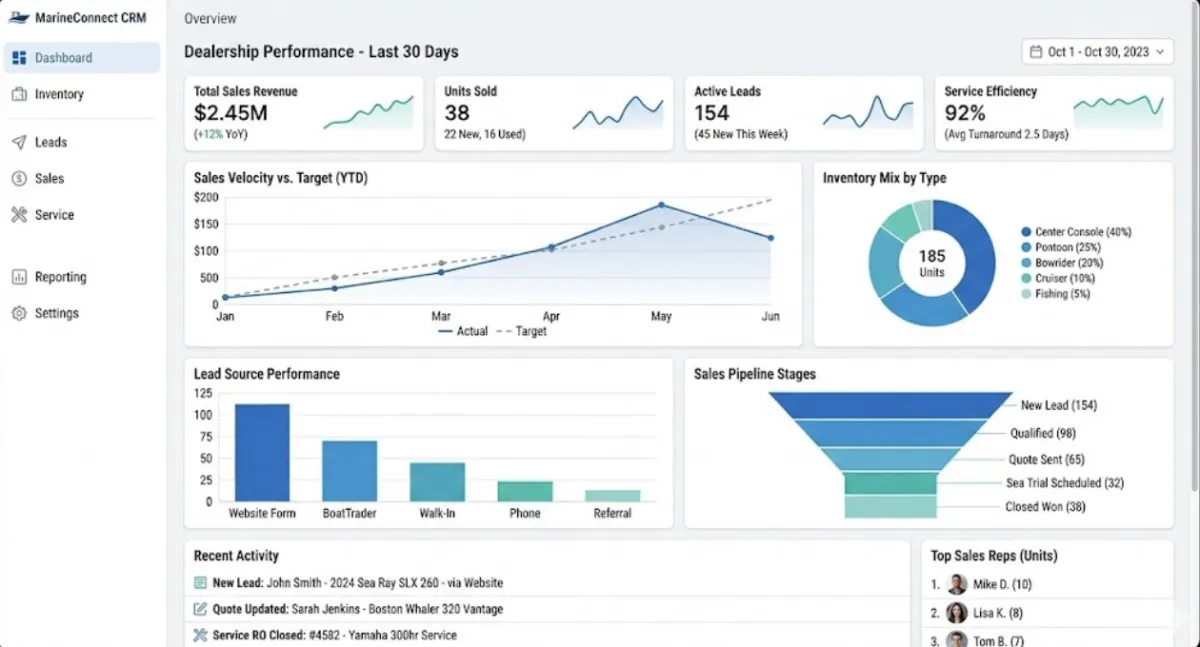Viewport: 1200px width, 647px height.
Task: Click the Closed Won (38) label
Action: pos(1045,507)
